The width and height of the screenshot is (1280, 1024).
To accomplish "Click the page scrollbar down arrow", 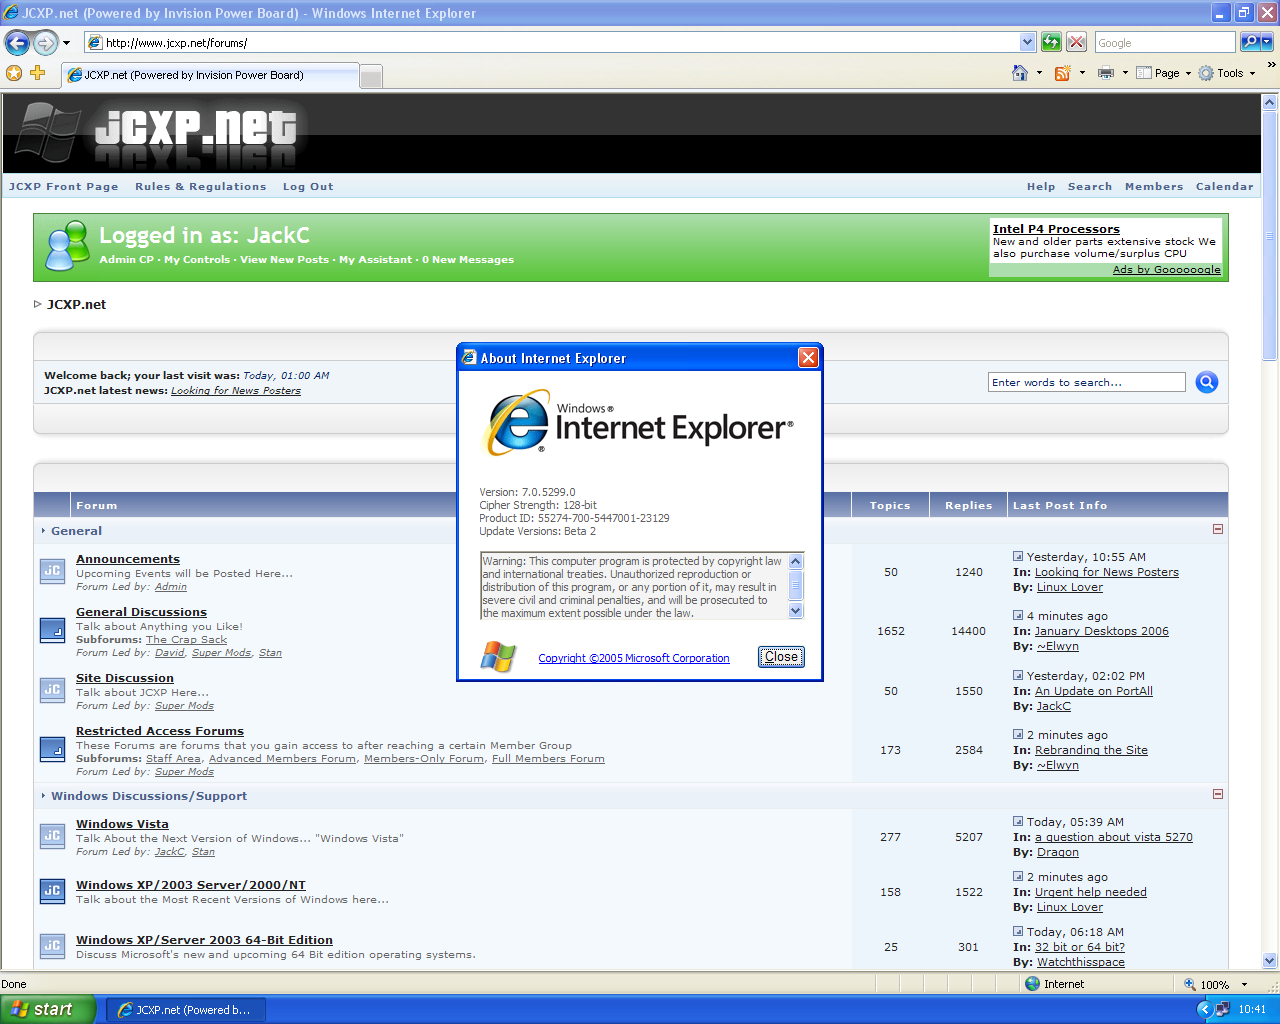I will (1270, 960).
